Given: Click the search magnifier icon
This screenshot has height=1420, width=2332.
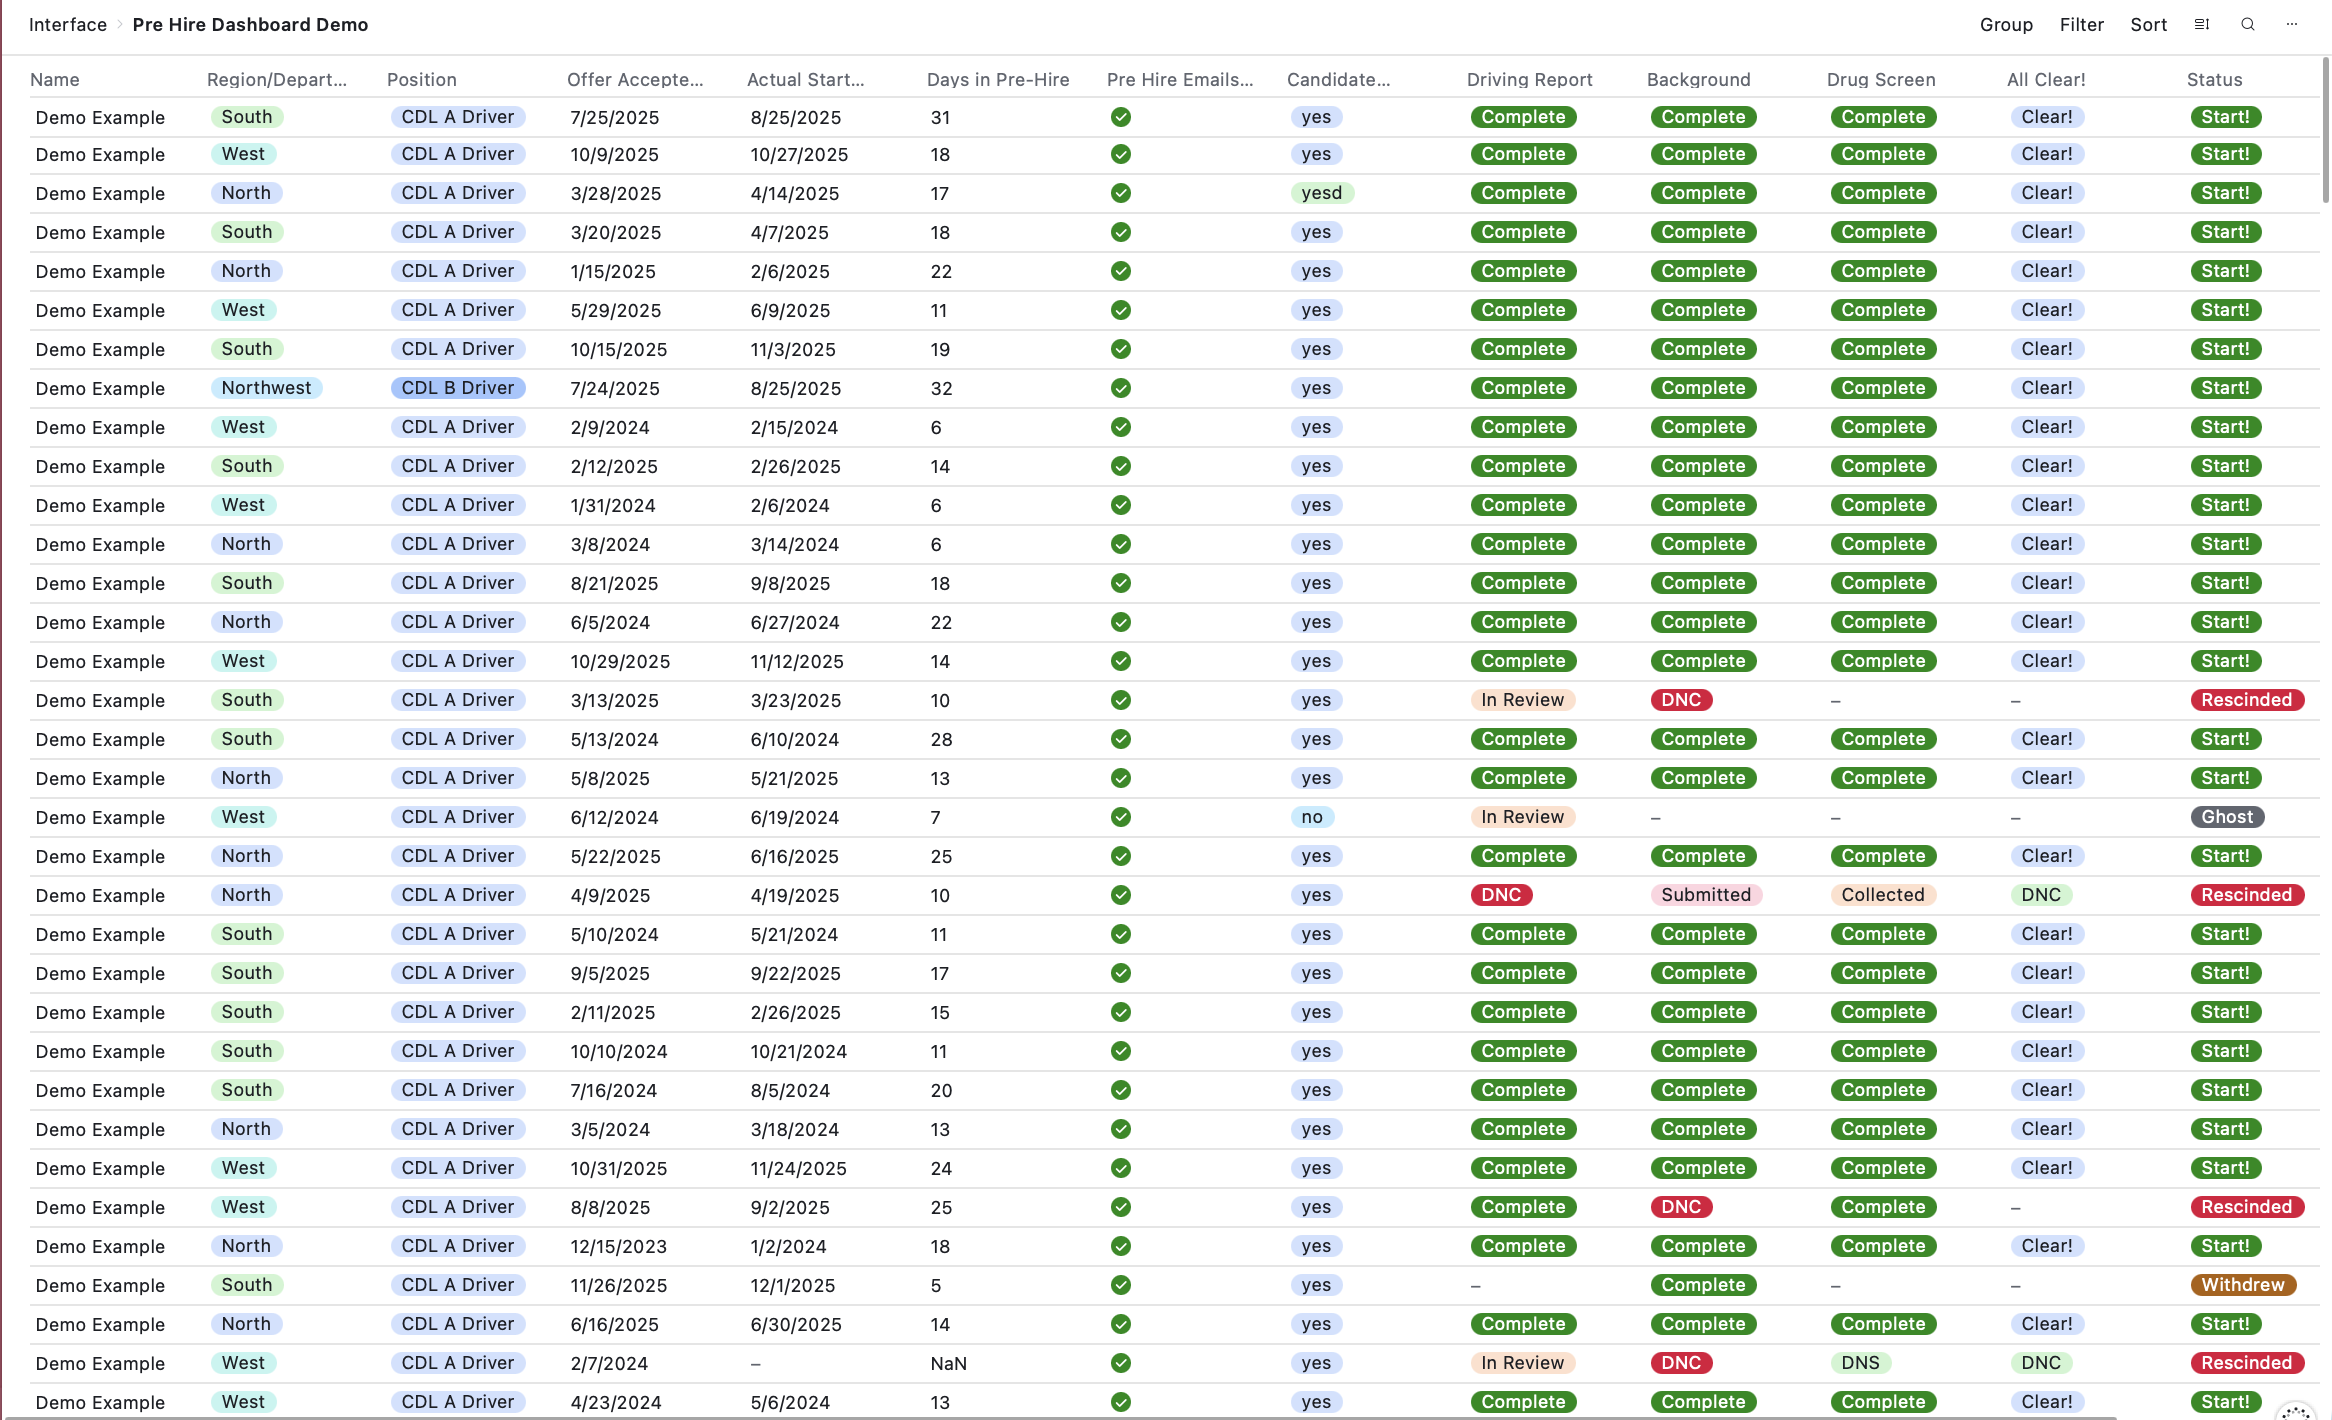Looking at the screenshot, I should click(x=2248, y=24).
